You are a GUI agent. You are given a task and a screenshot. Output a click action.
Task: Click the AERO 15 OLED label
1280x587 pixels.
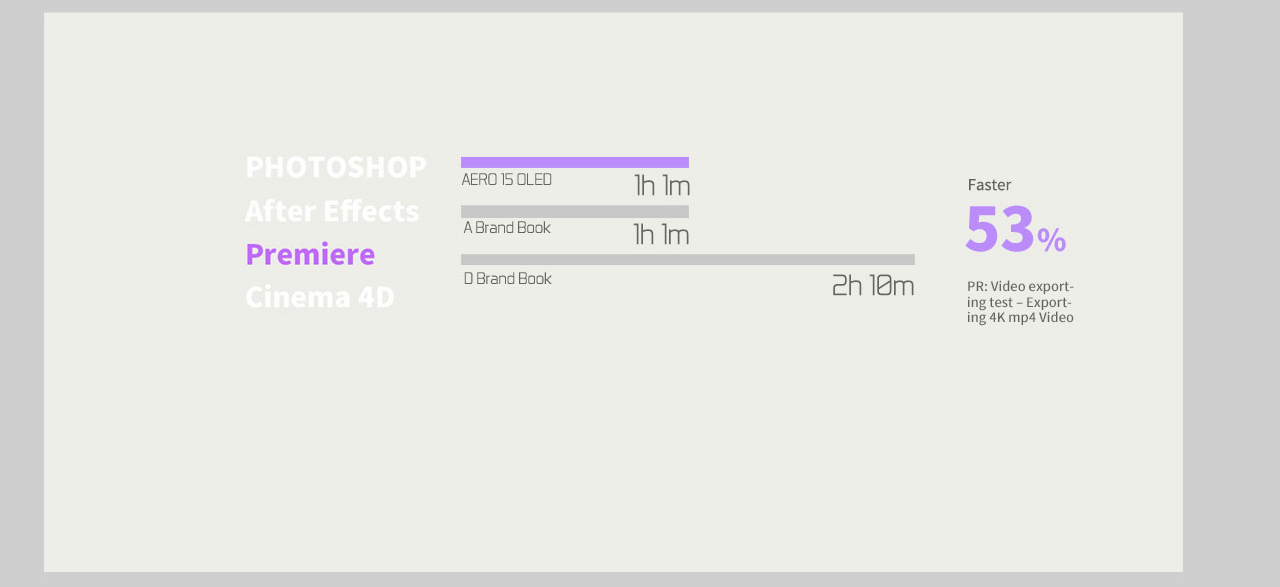[x=506, y=180]
